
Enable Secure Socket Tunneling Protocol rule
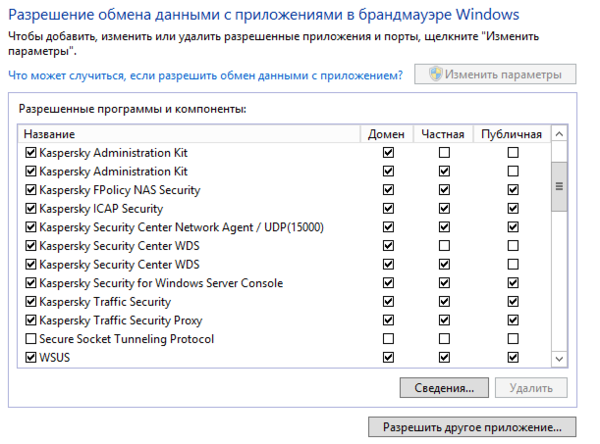click(x=30, y=339)
